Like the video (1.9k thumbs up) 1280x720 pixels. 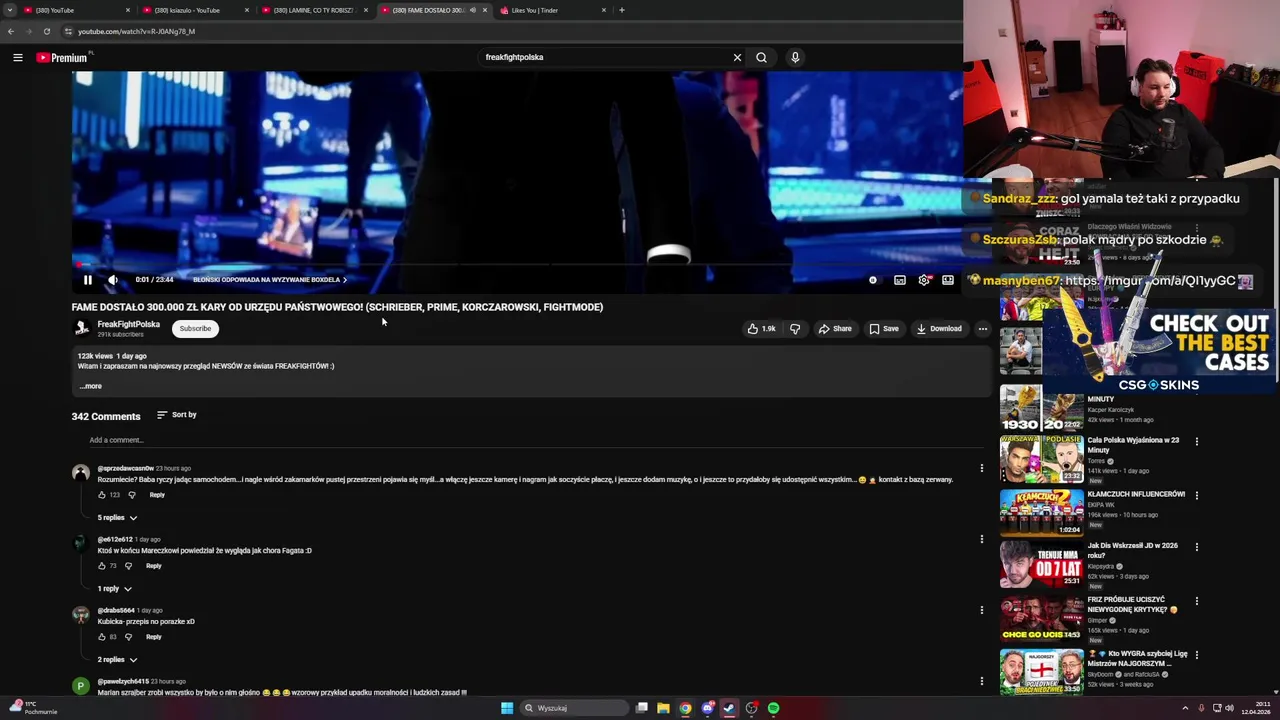click(763, 328)
